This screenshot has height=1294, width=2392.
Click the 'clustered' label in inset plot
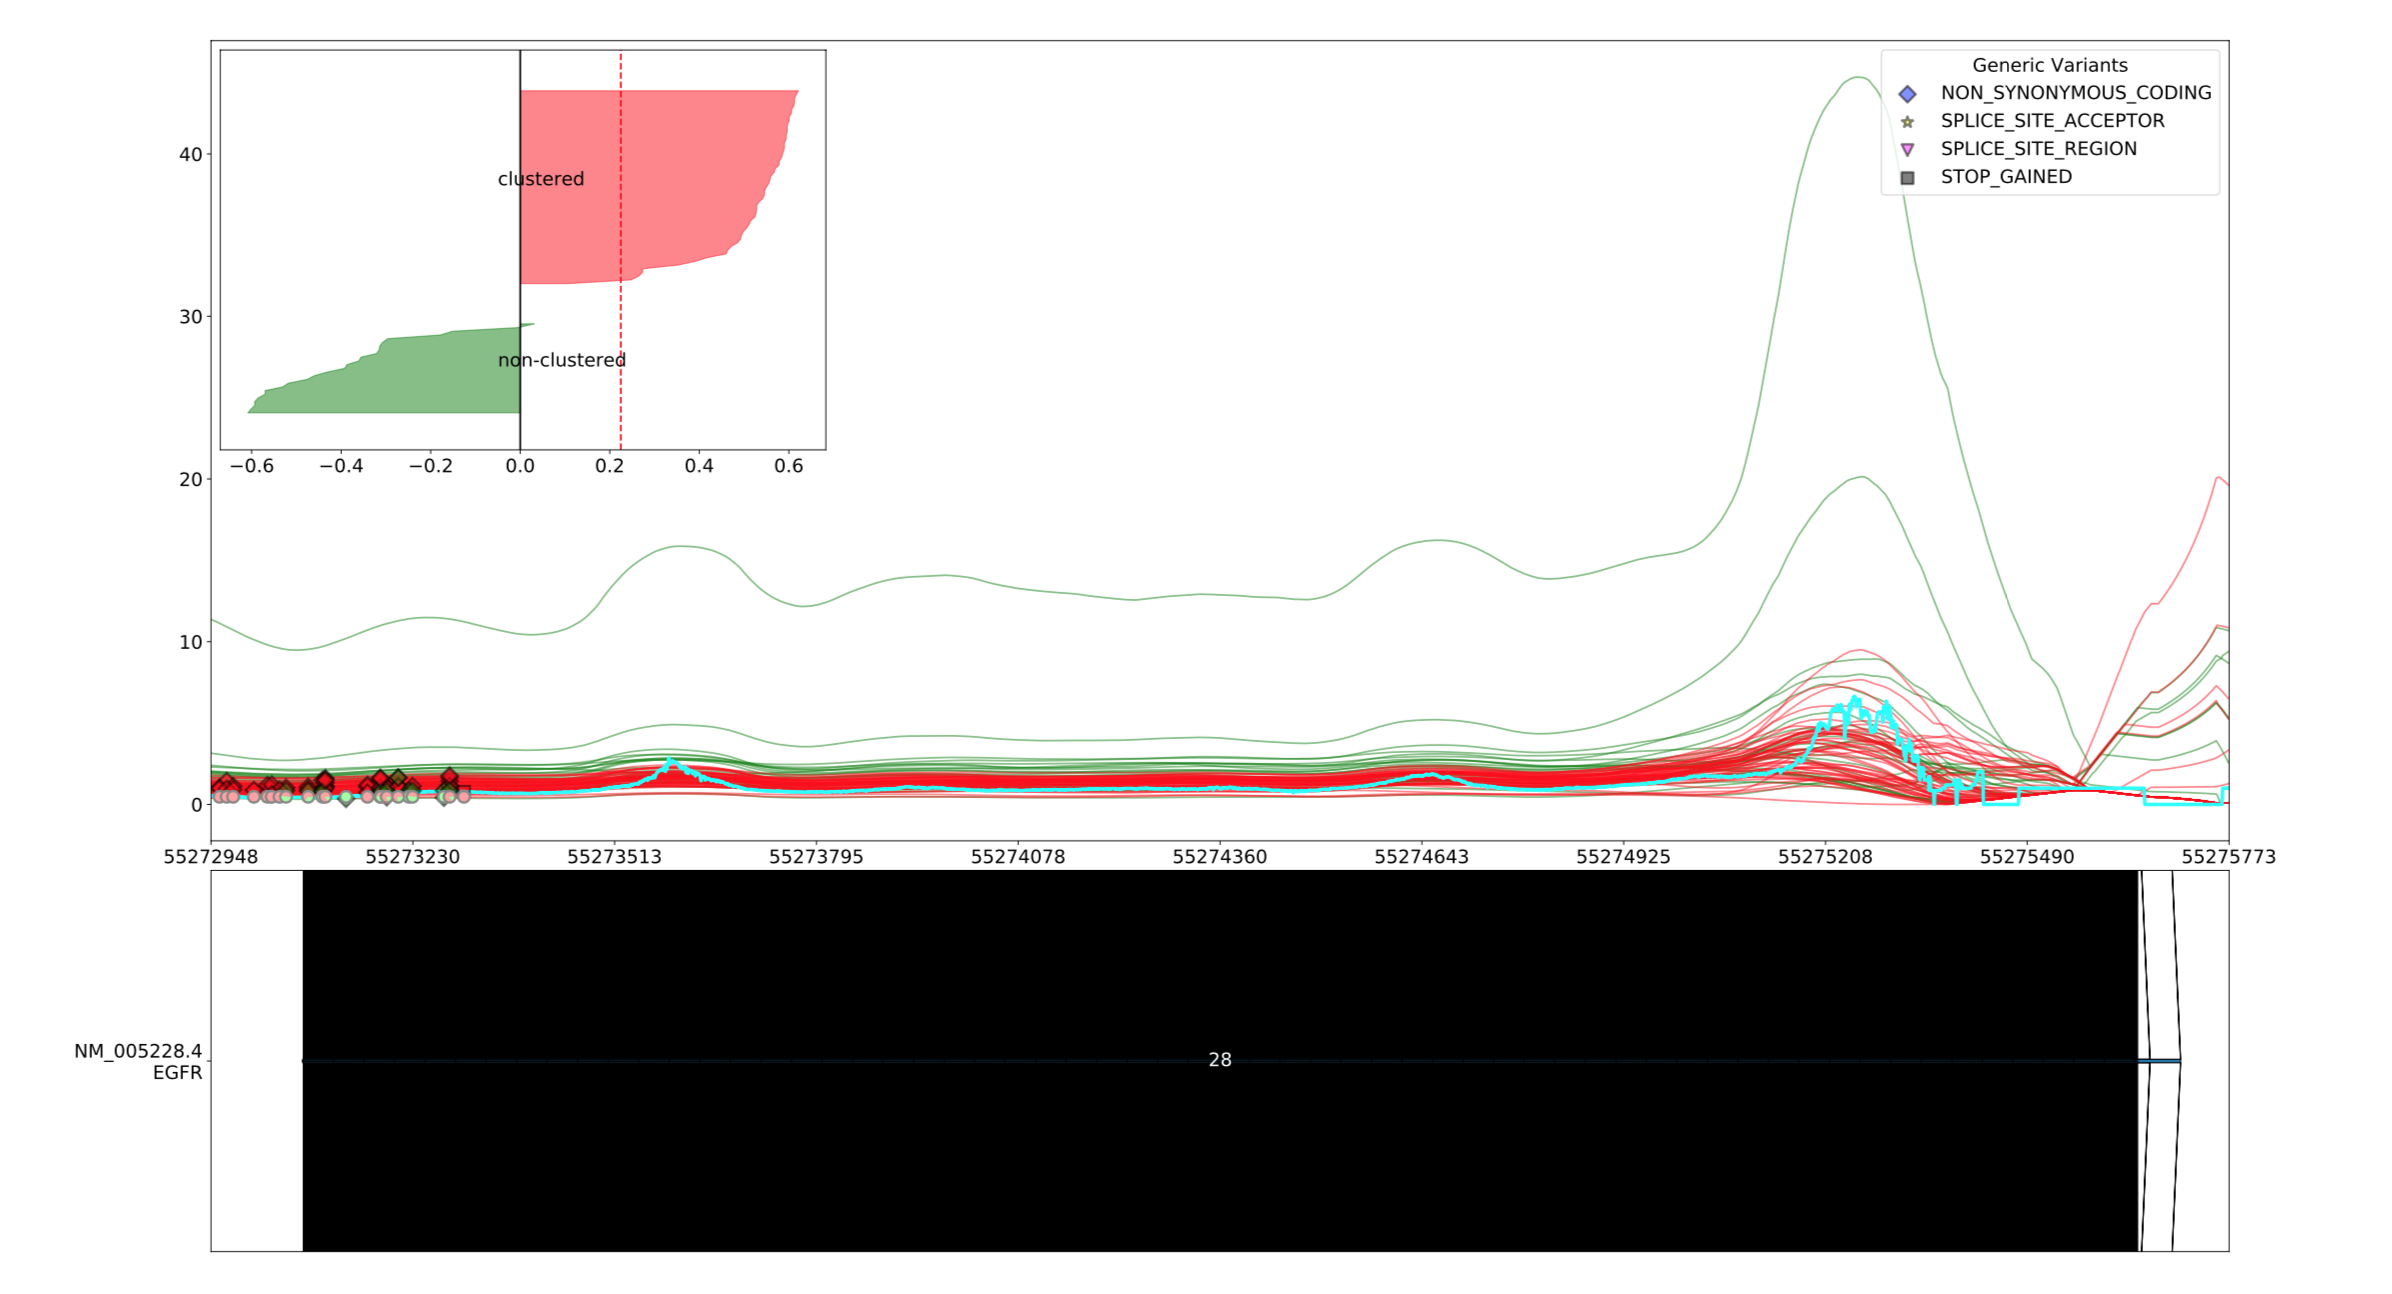tap(541, 179)
